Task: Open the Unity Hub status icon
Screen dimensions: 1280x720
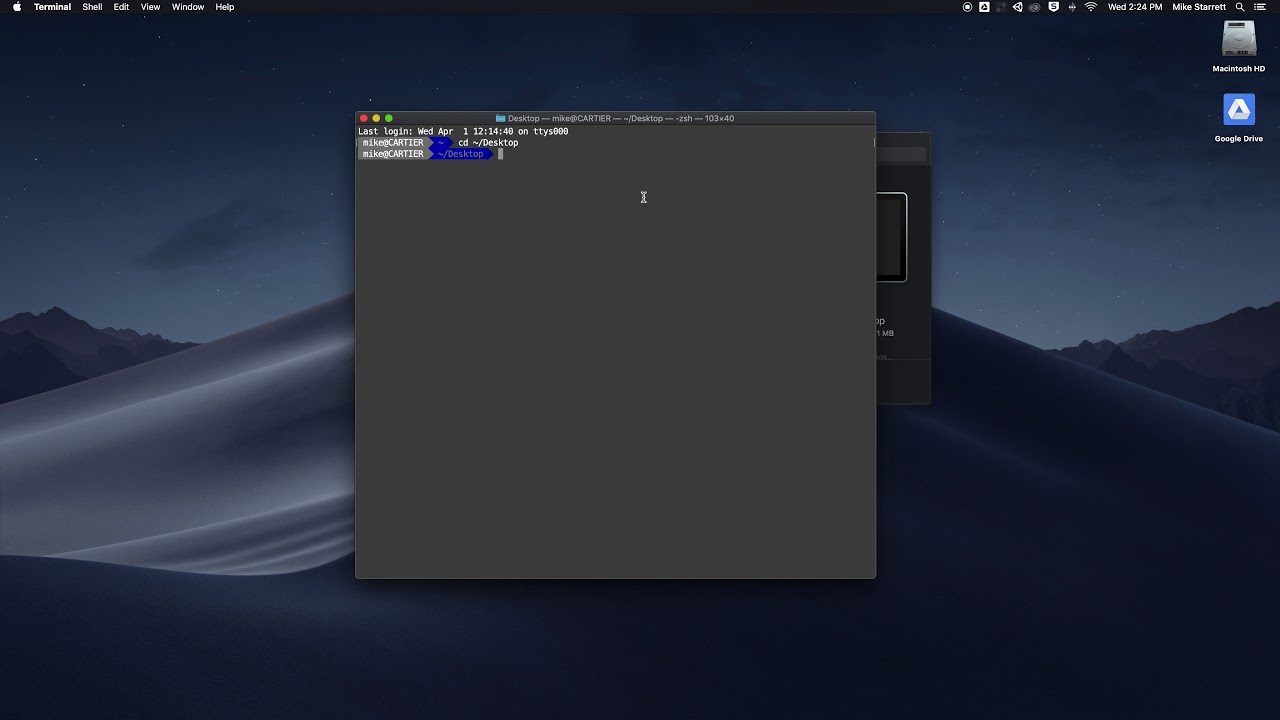Action: 1018,7
